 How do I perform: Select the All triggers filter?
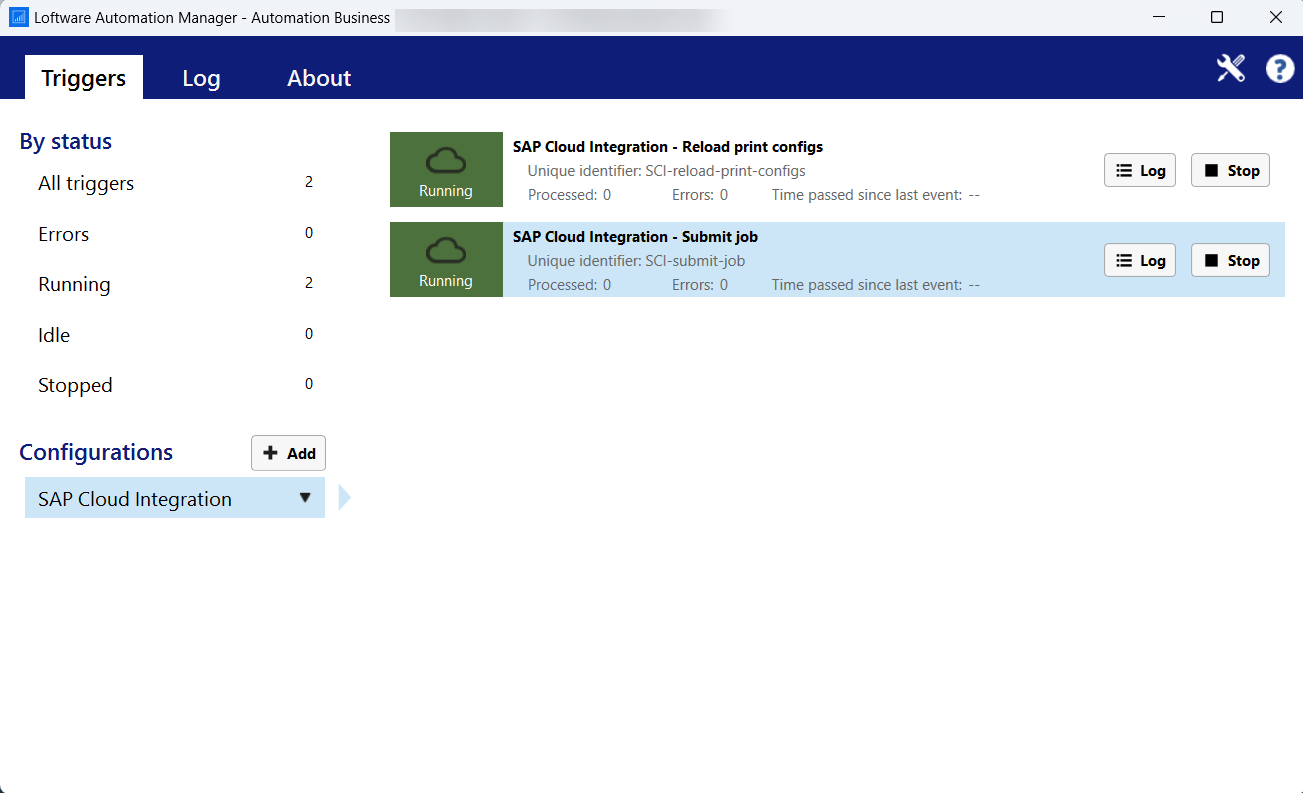(86, 183)
